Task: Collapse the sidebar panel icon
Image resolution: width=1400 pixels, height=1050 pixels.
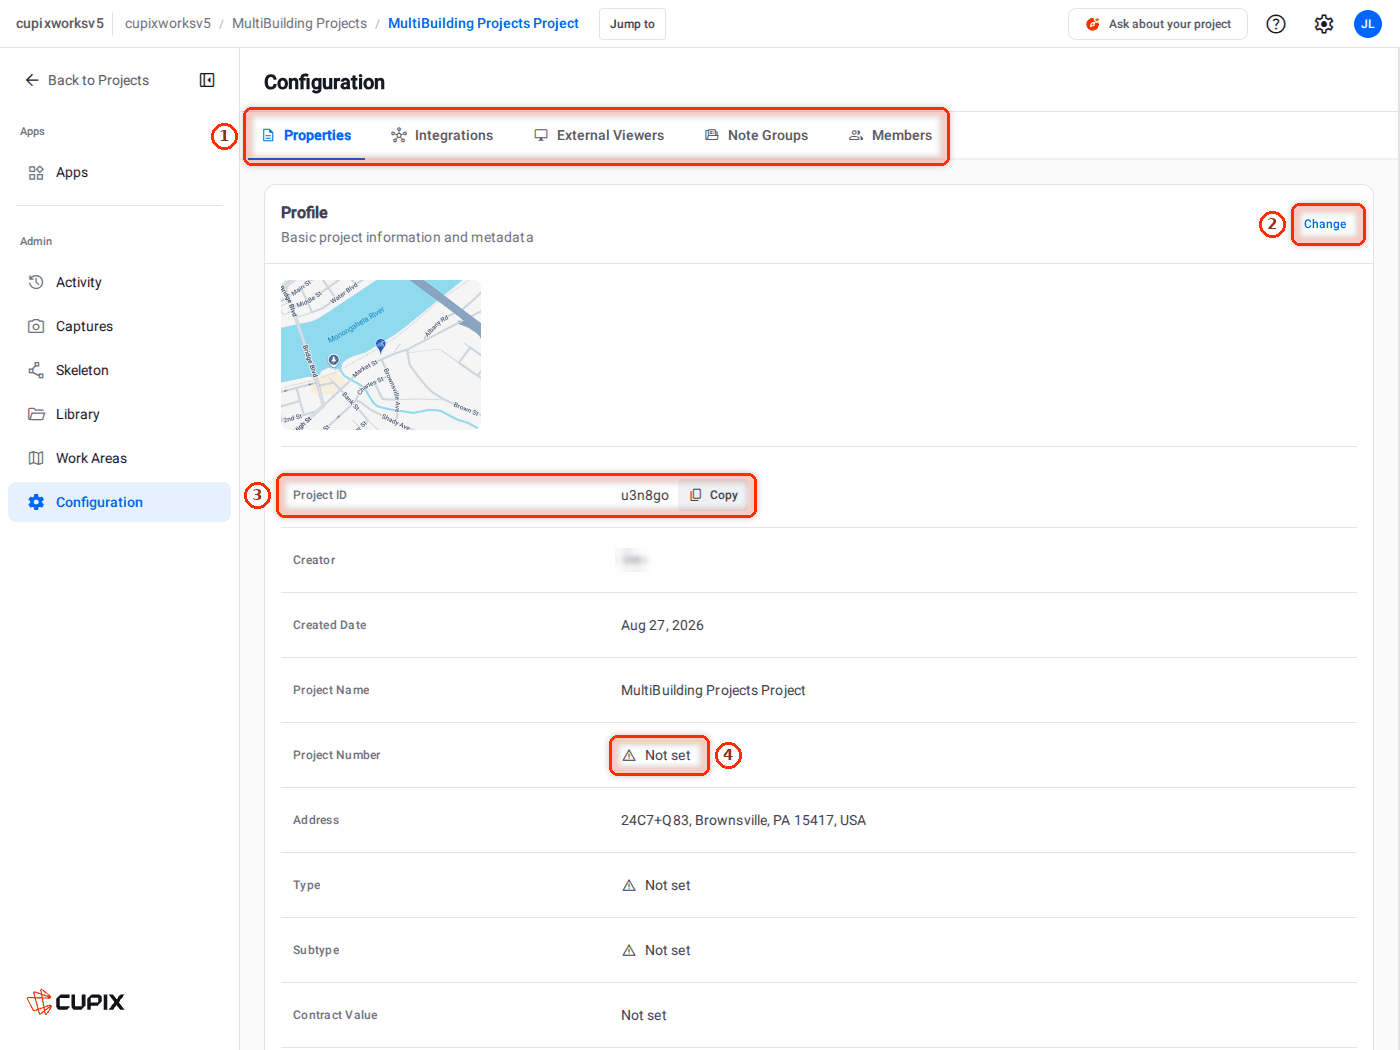Action: [x=207, y=80]
